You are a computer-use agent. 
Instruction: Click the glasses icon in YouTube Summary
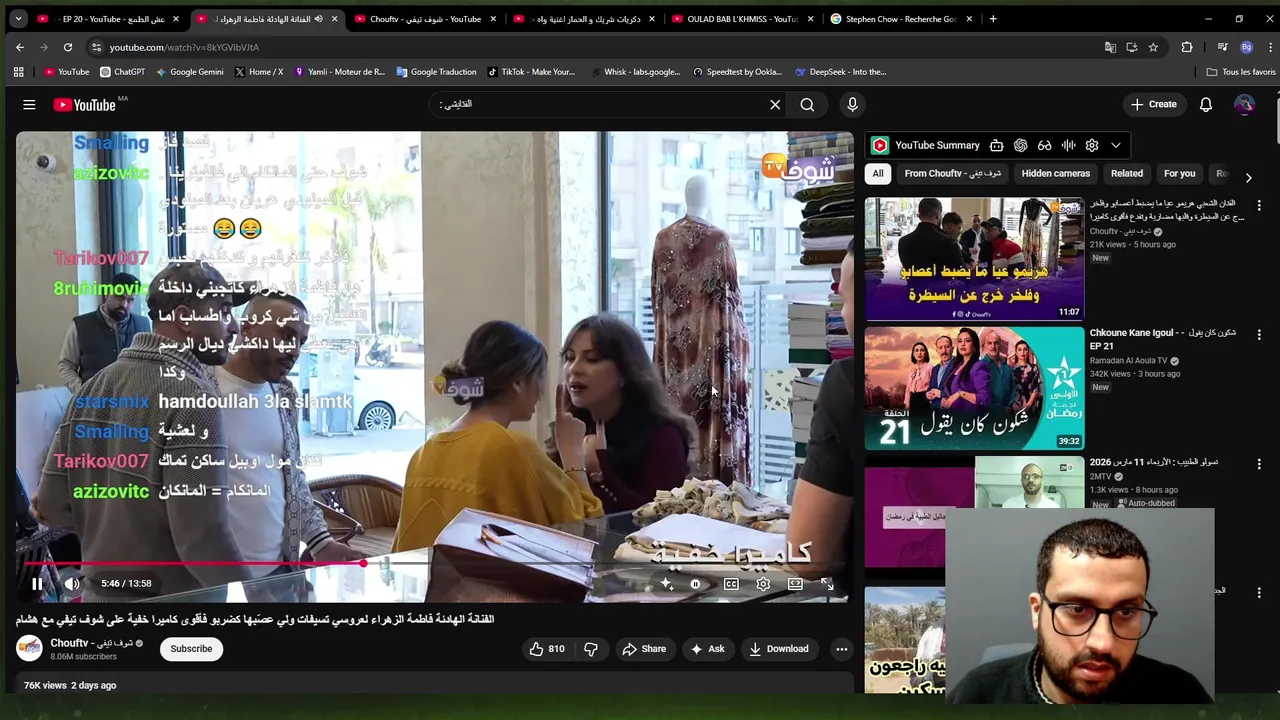pyautogui.click(x=1044, y=145)
